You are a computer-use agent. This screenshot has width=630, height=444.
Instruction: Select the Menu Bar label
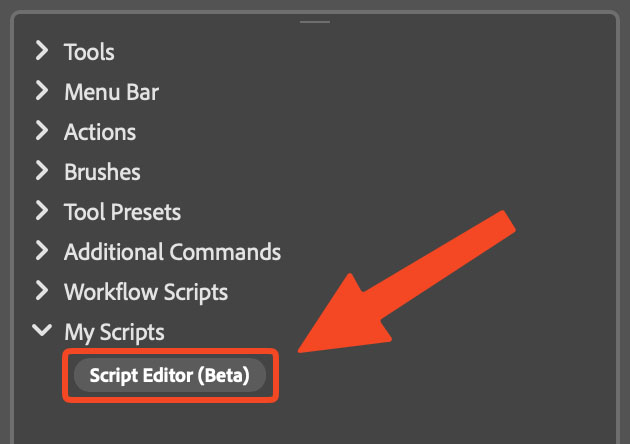tap(112, 92)
